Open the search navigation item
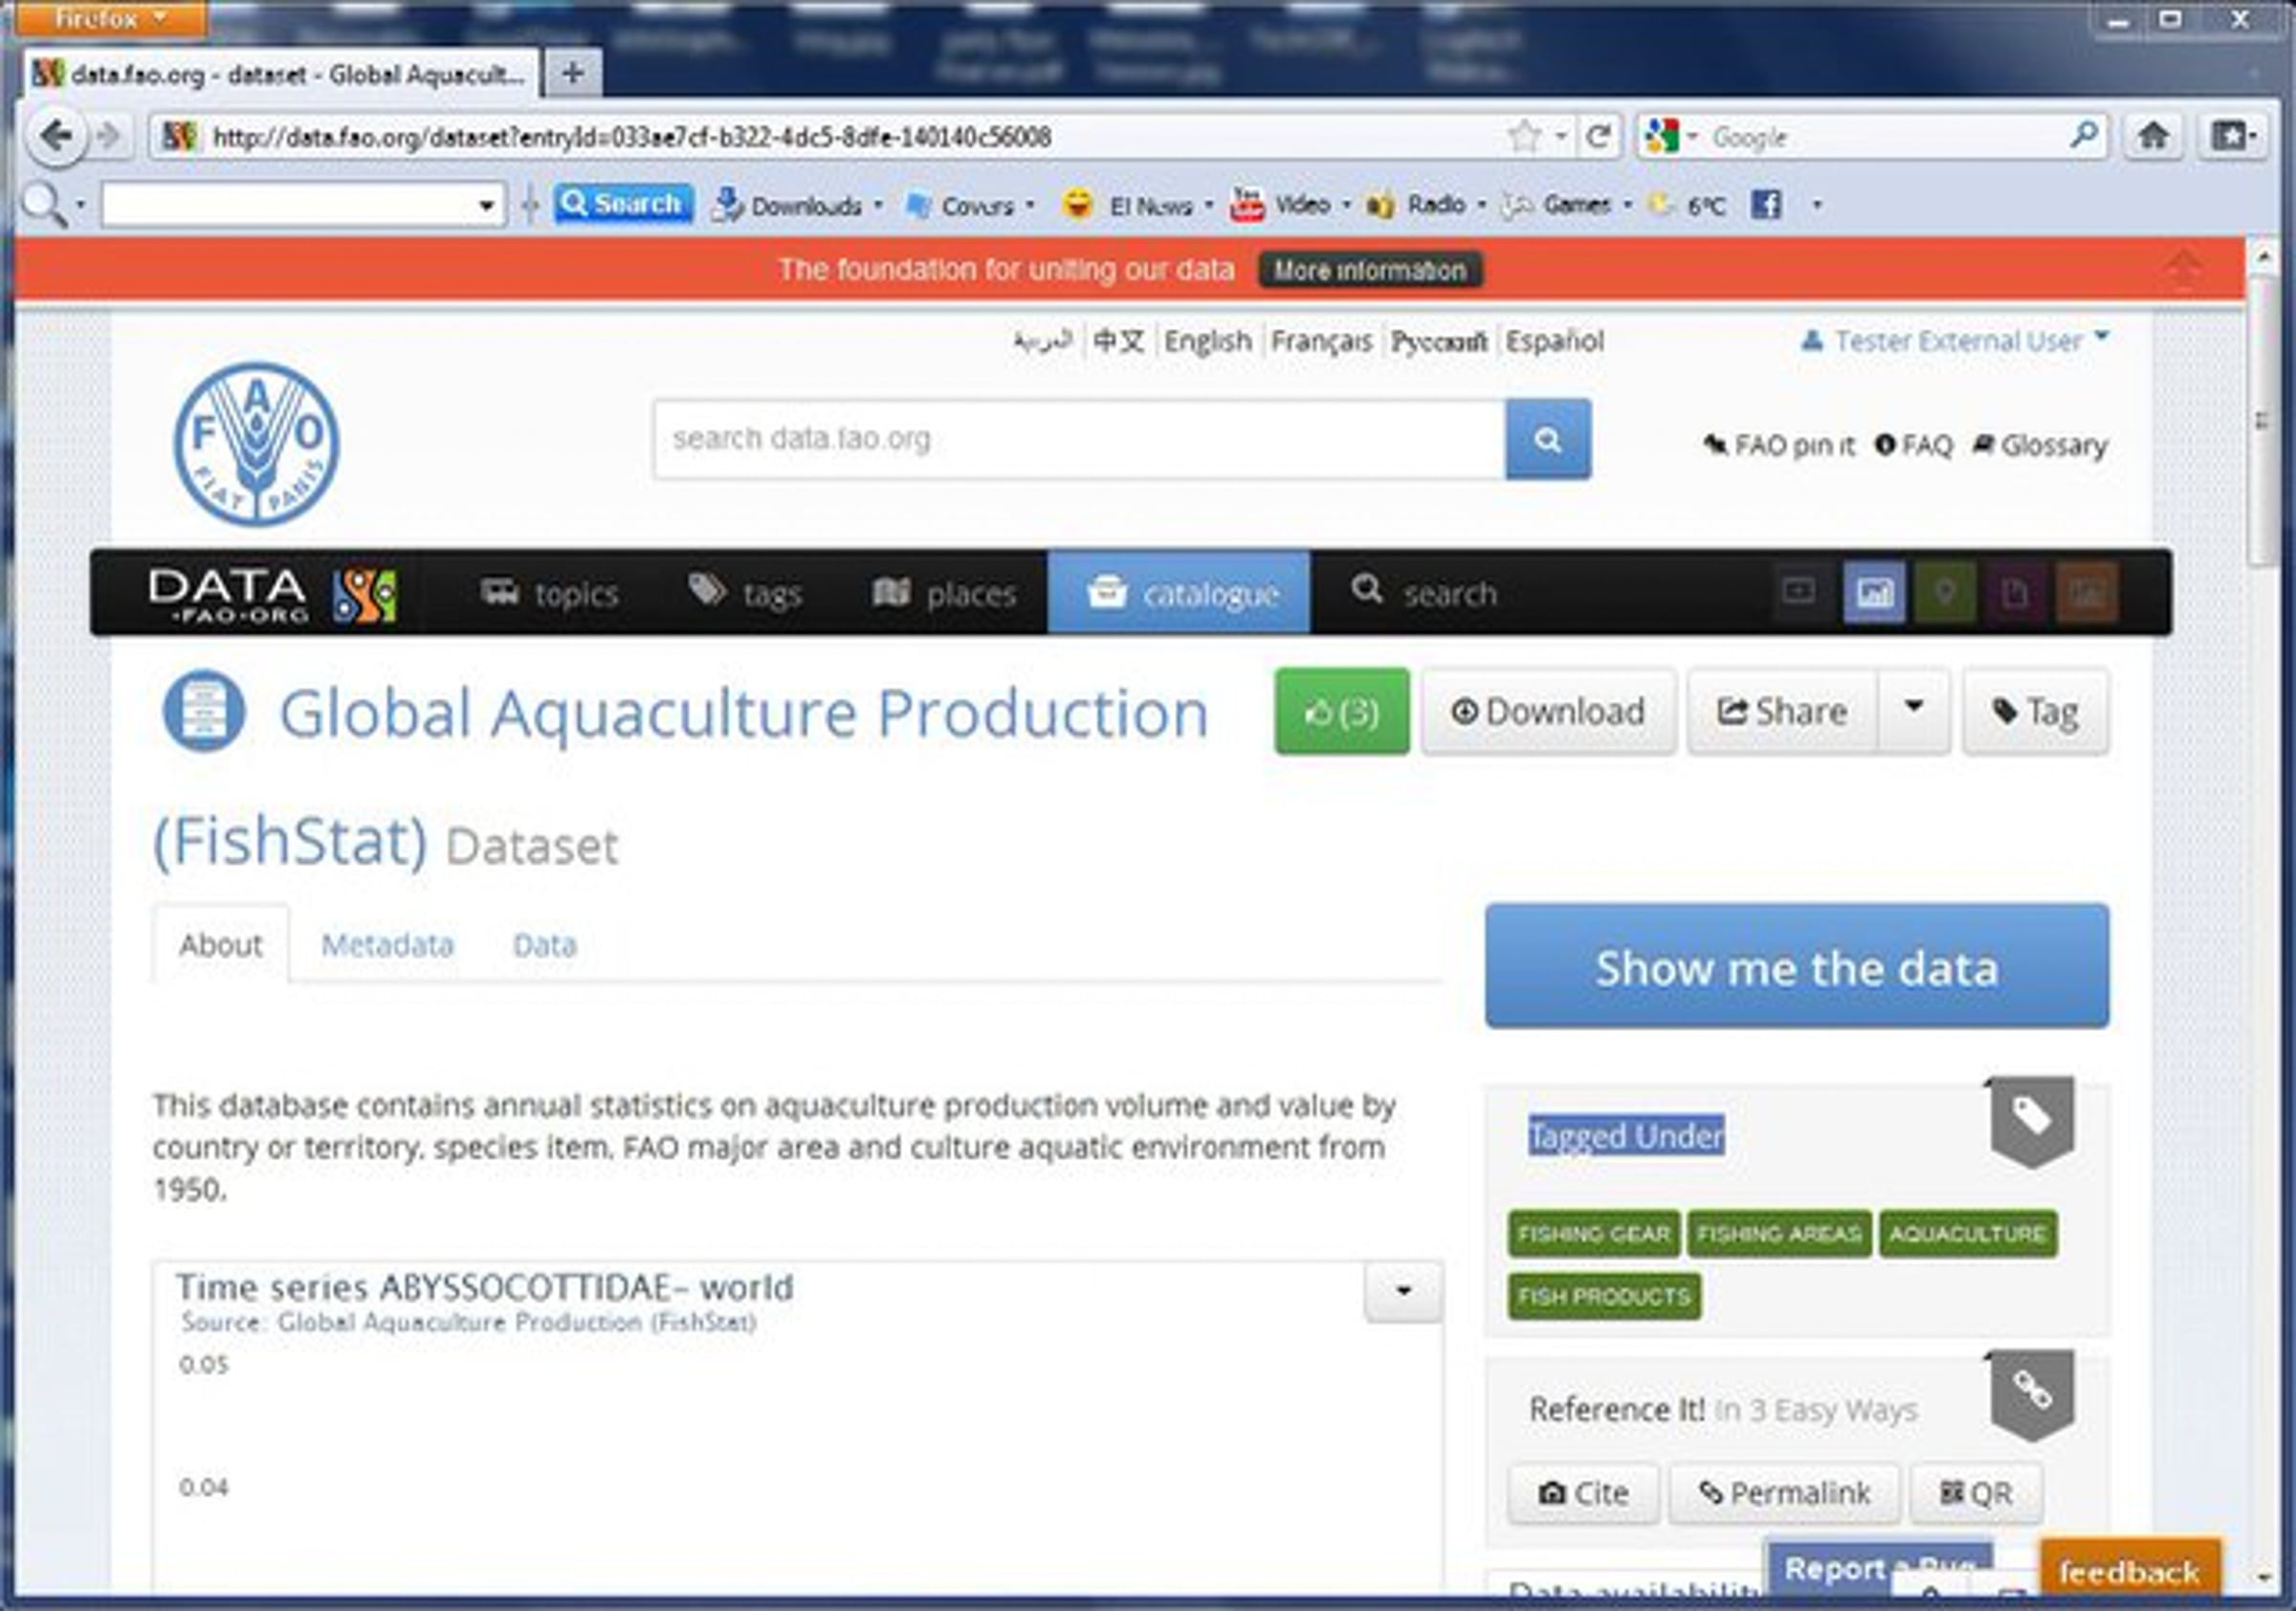The image size is (2296, 1611). pos(1424,593)
